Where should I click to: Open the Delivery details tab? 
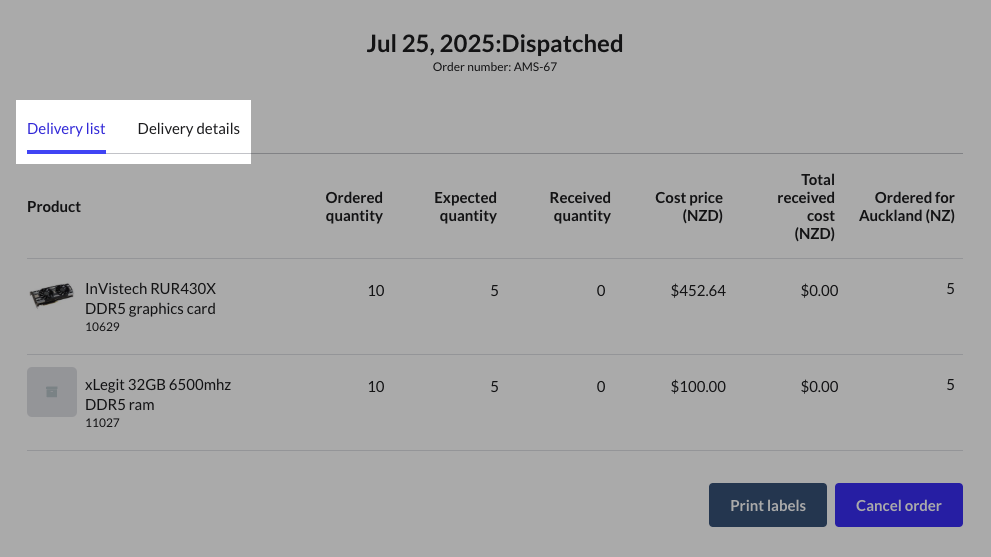[x=188, y=129]
